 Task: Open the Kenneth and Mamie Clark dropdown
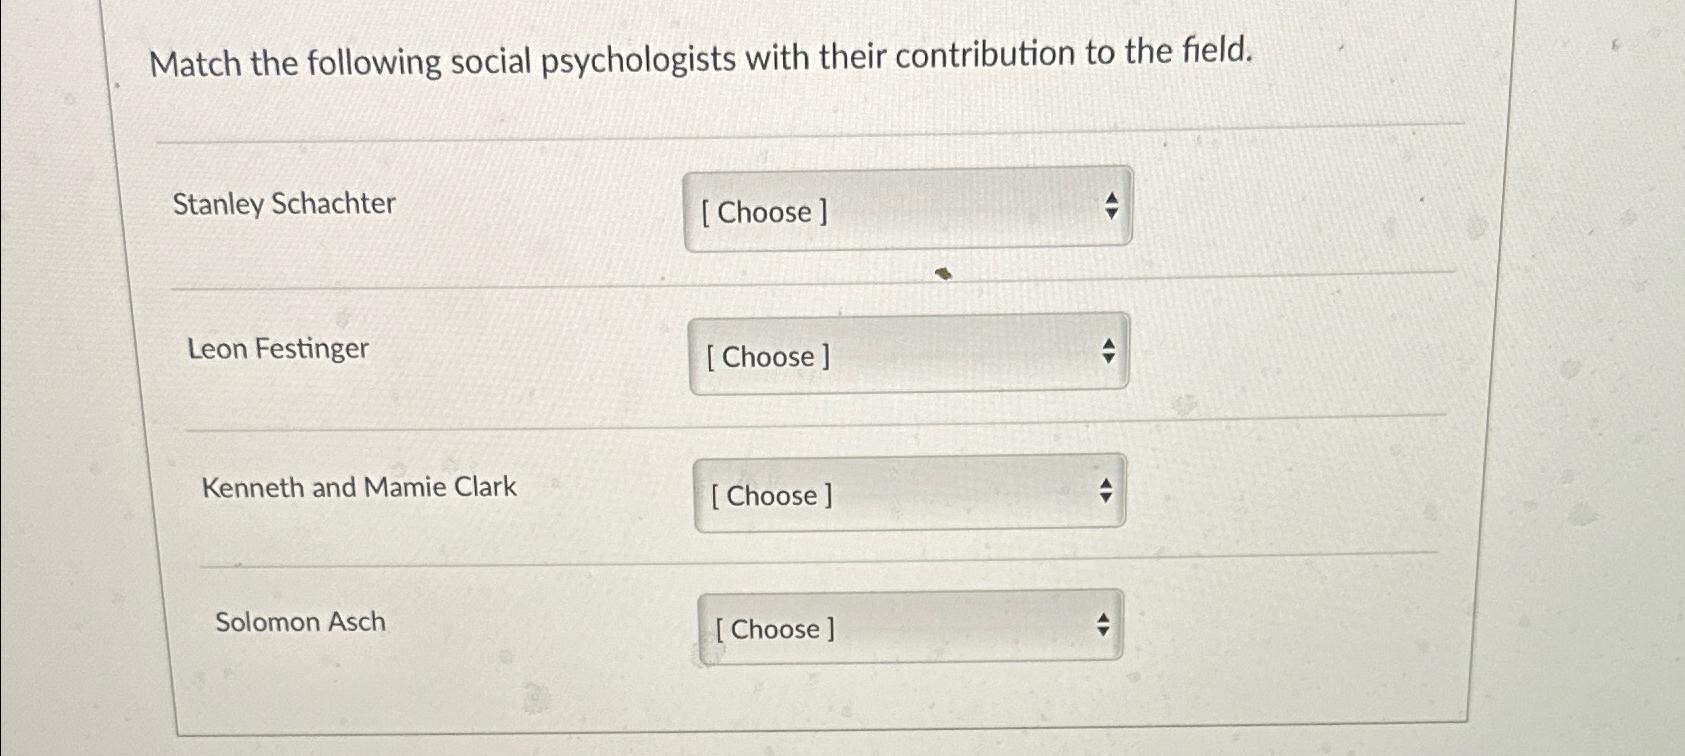pyautogui.click(x=905, y=494)
